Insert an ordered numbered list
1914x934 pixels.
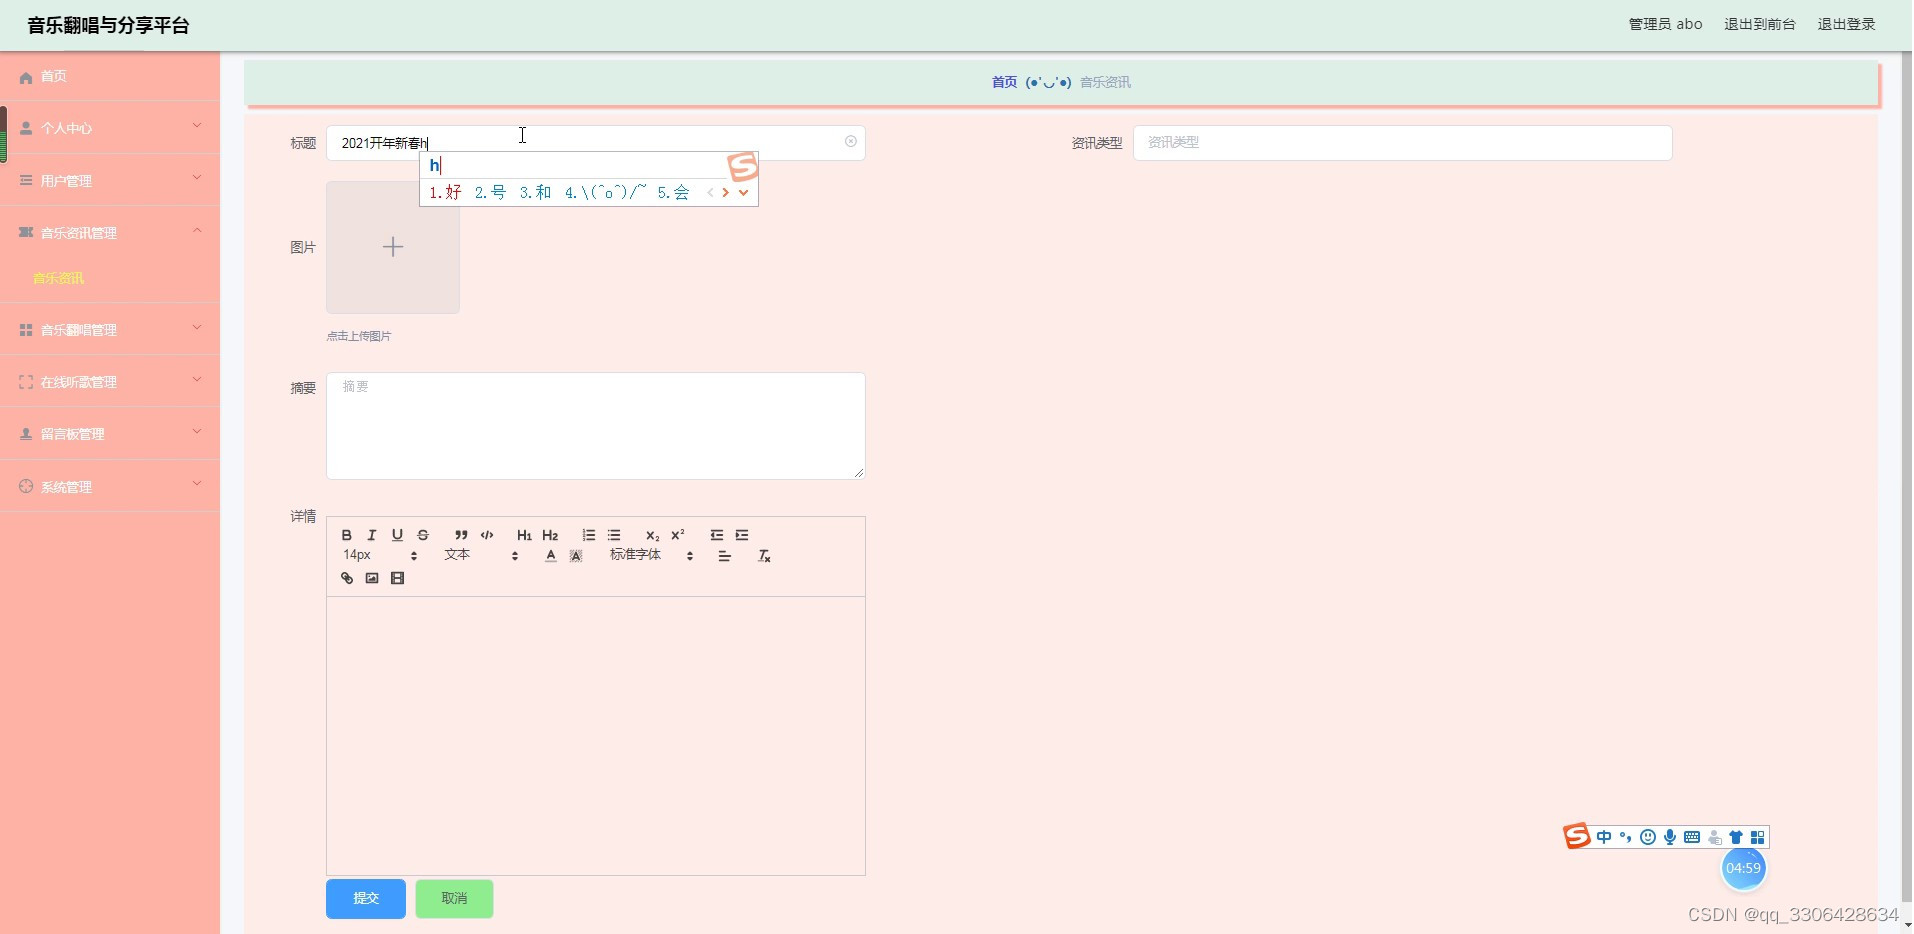click(x=588, y=535)
